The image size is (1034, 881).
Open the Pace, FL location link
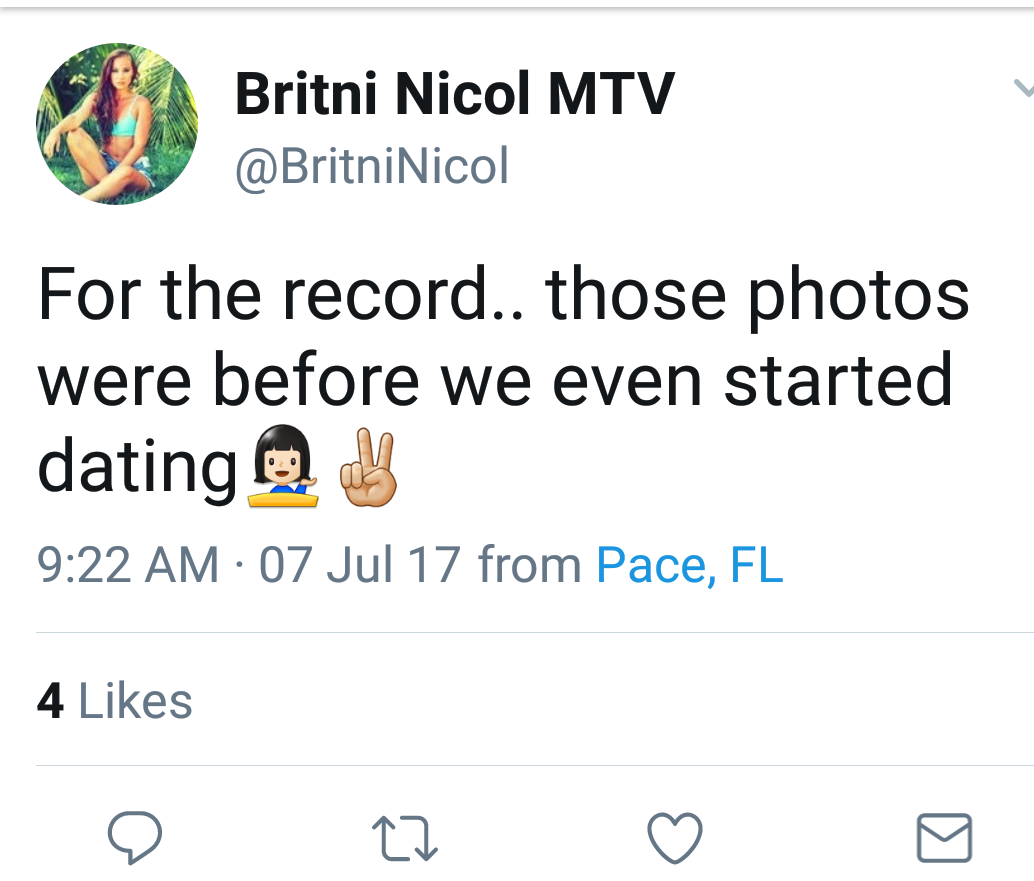(690, 565)
